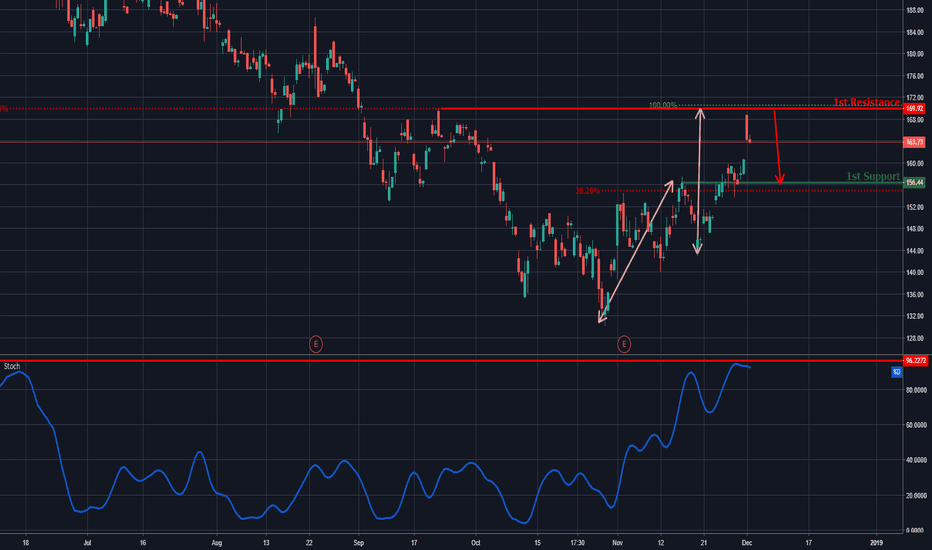
Task: Click the 'Nov' date axis label
Action: pyautogui.click(x=617, y=543)
